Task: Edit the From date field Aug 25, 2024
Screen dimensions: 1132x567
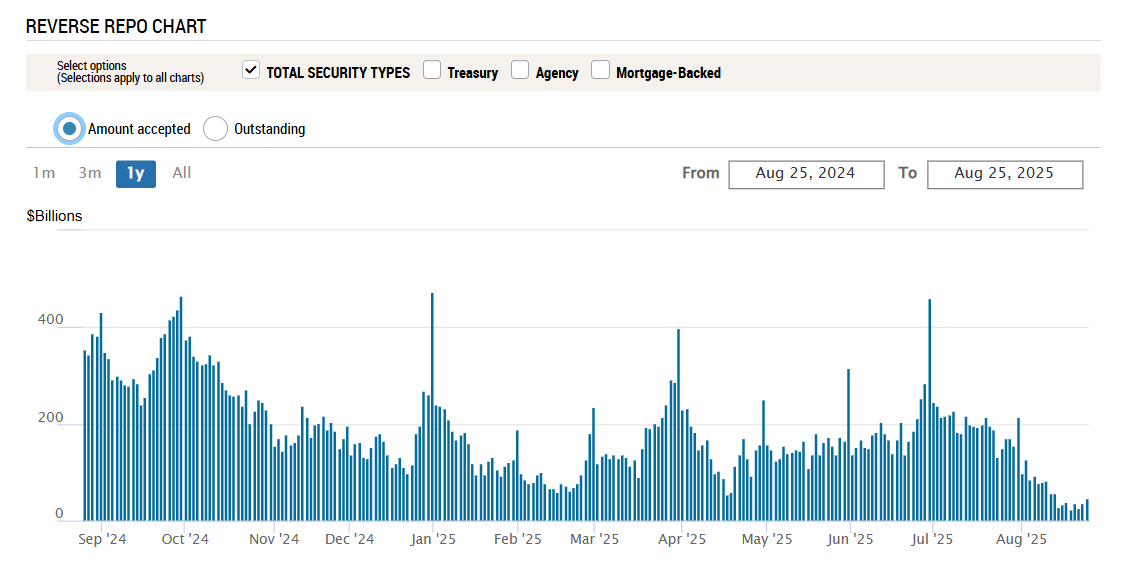Action: [806, 174]
